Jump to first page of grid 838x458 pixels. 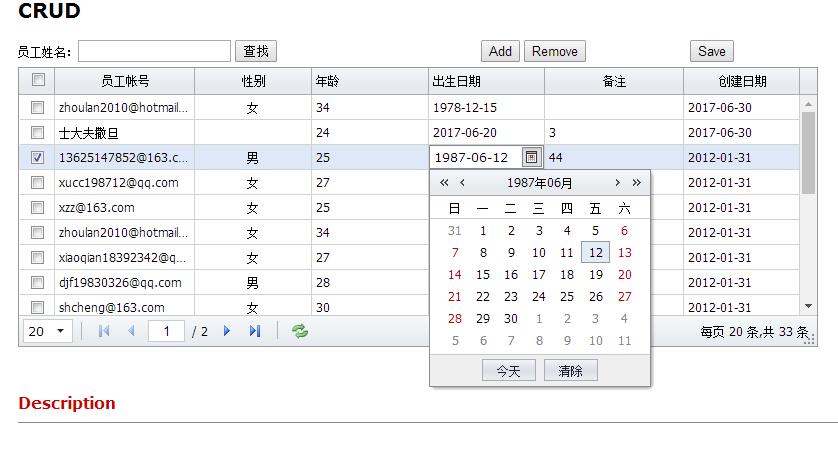104,331
